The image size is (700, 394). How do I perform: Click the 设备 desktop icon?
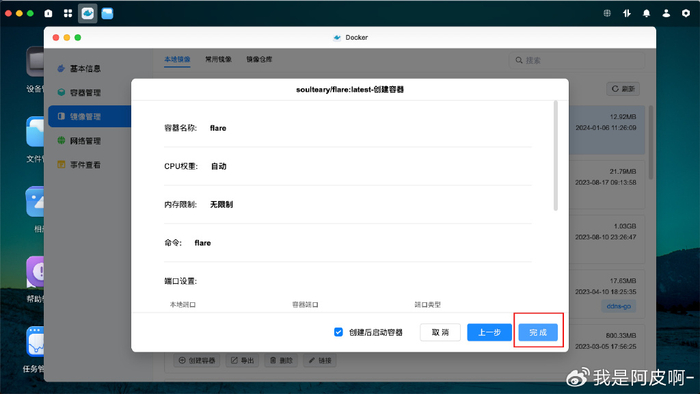[35, 62]
